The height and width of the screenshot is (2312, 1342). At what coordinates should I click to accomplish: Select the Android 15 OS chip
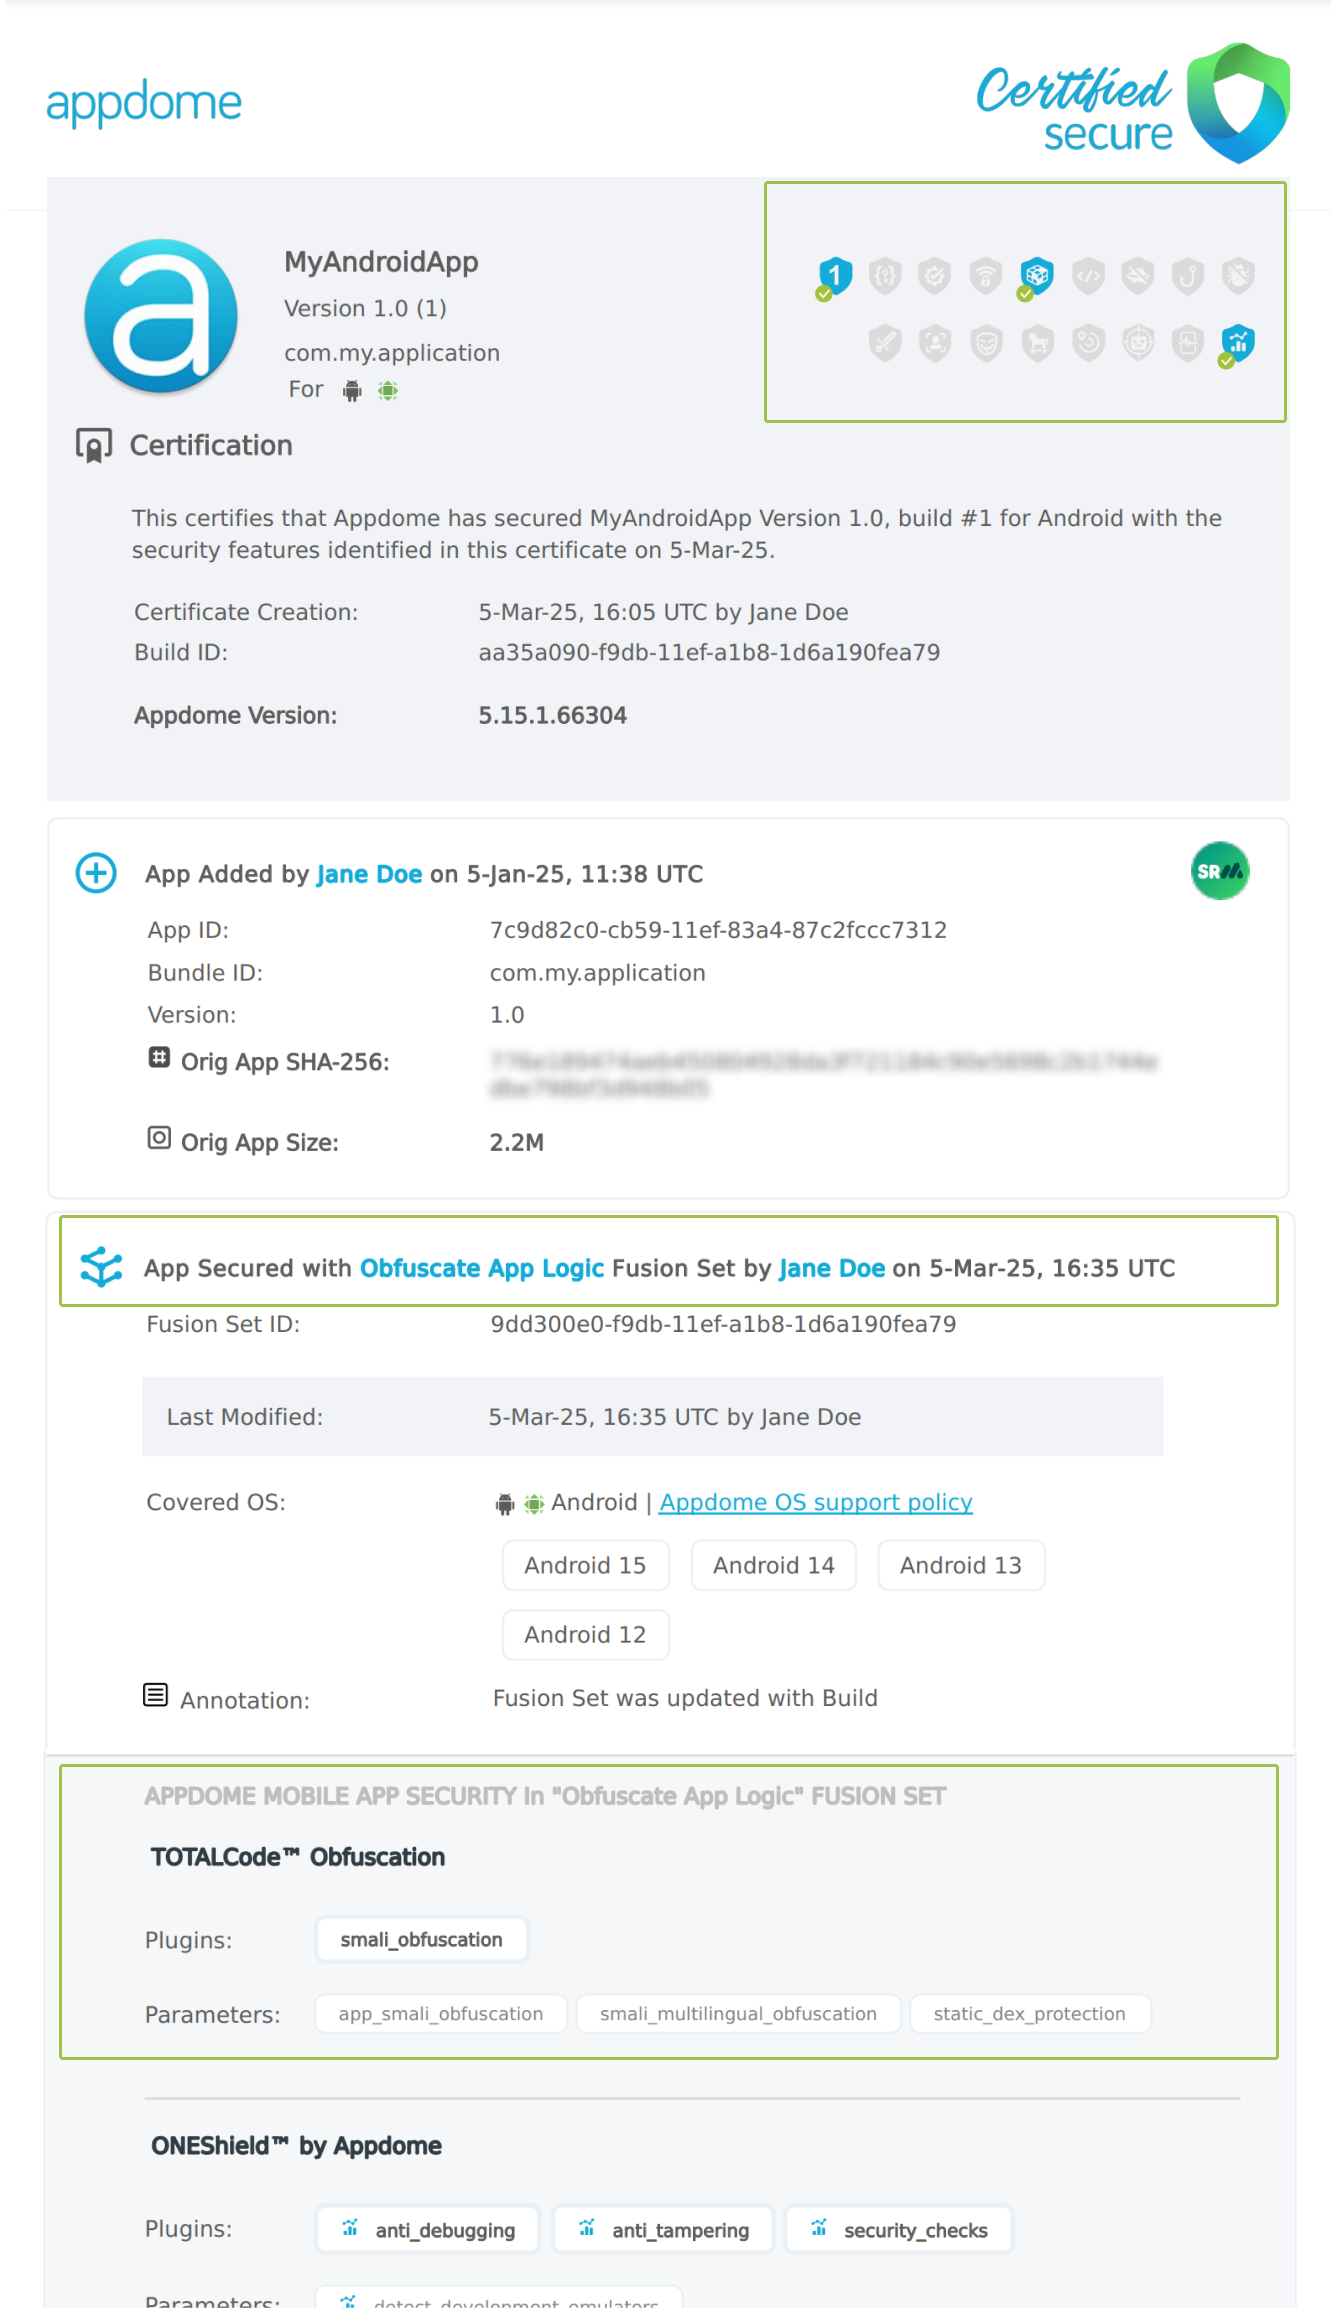pyautogui.click(x=585, y=1565)
